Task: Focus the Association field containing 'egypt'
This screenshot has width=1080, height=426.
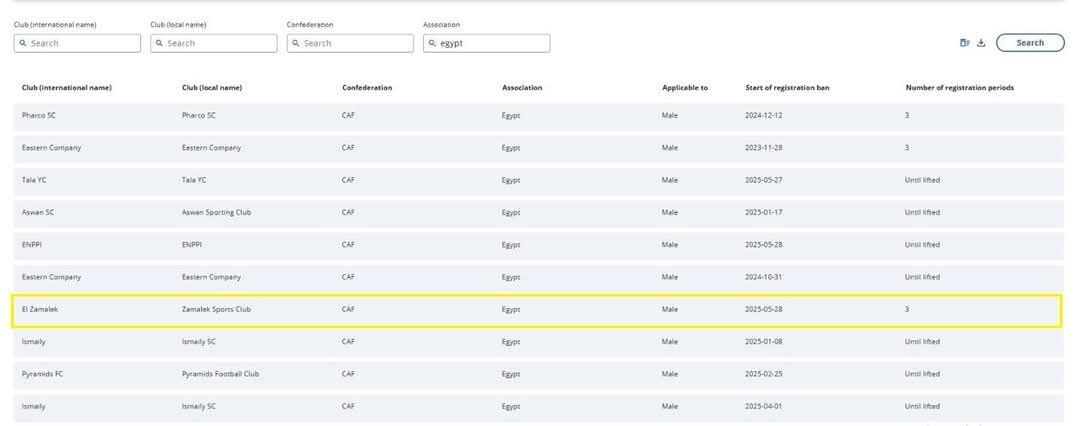Action: [492, 44]
